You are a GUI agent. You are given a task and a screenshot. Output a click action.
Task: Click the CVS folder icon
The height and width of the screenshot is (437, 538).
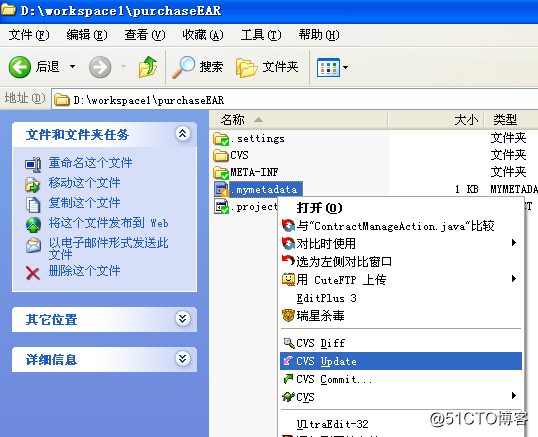coord(221,155)
